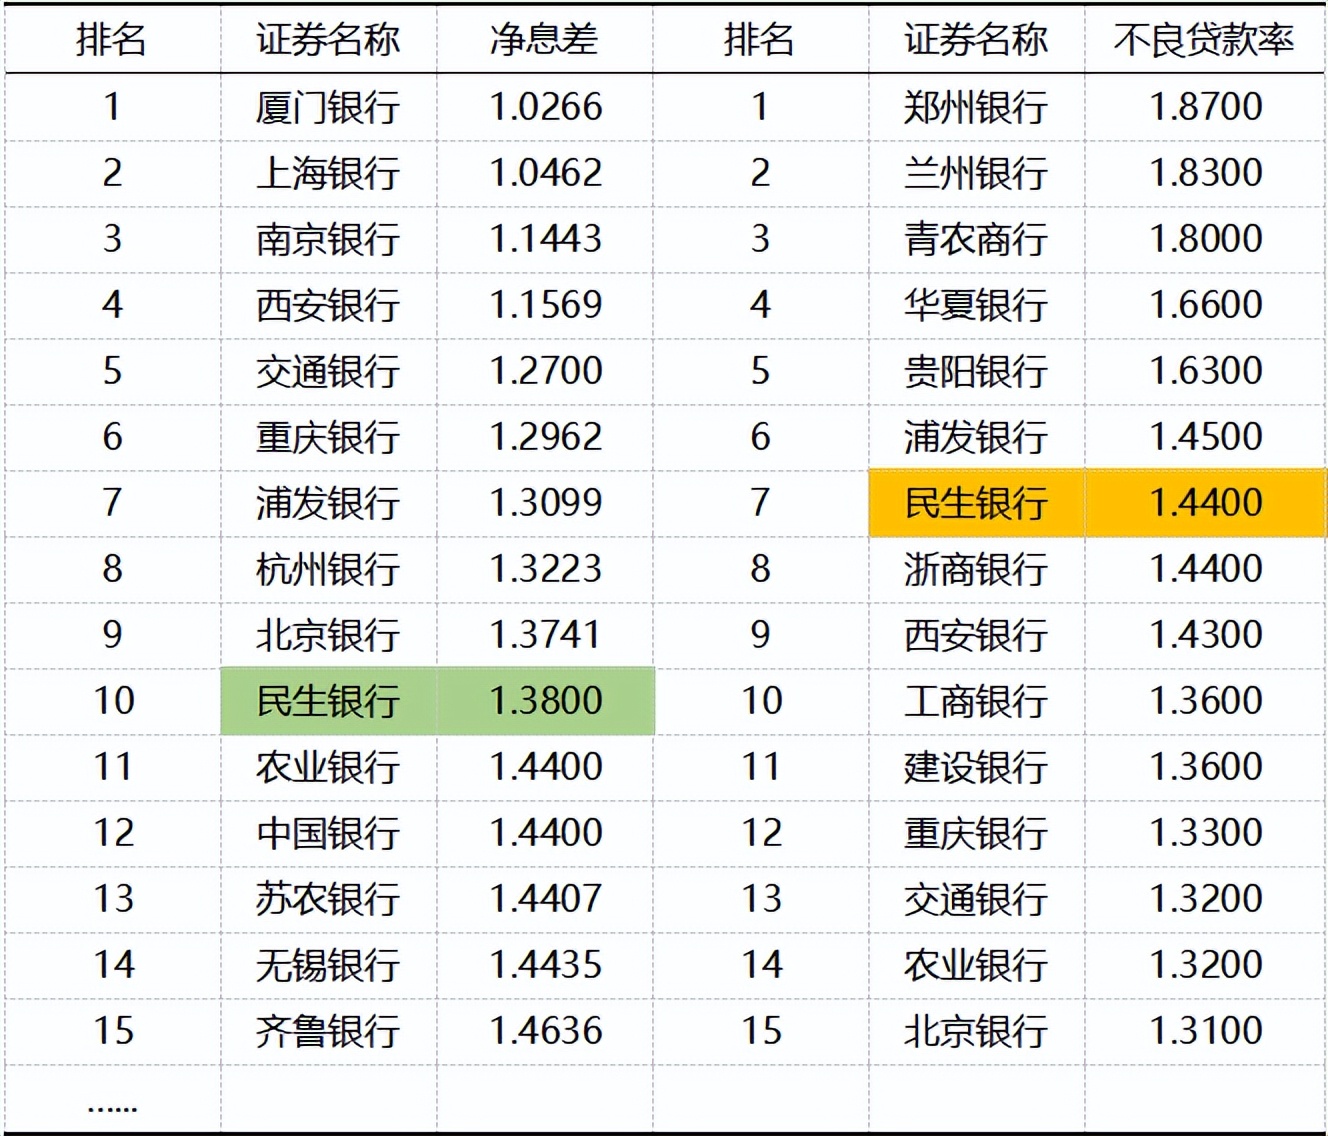The image size is (1328, 1136).
Task: Click the value 1.1443
Action: [546, 238]
